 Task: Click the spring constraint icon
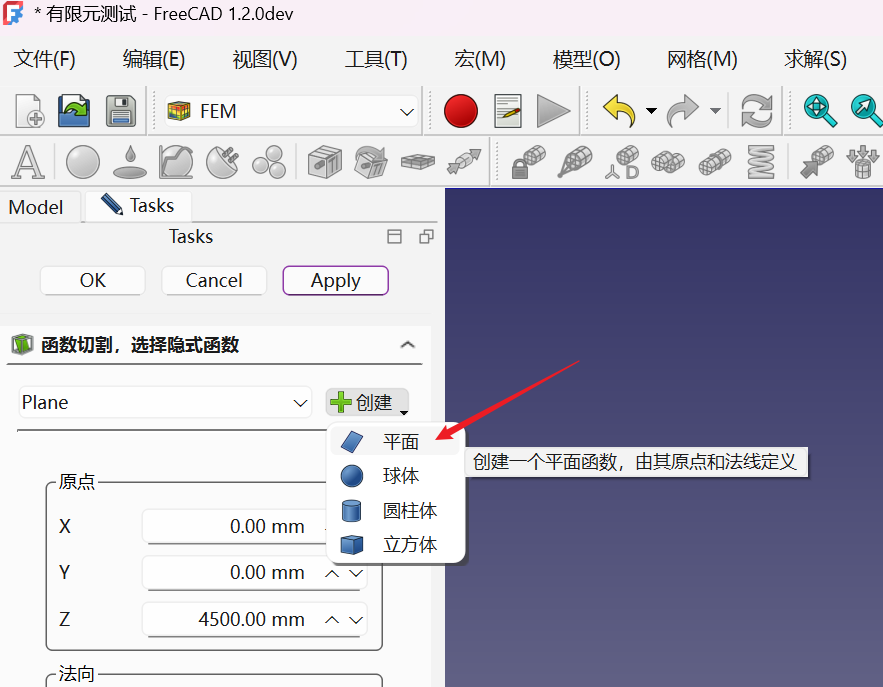pyautogui.click(x=762, y=161)
